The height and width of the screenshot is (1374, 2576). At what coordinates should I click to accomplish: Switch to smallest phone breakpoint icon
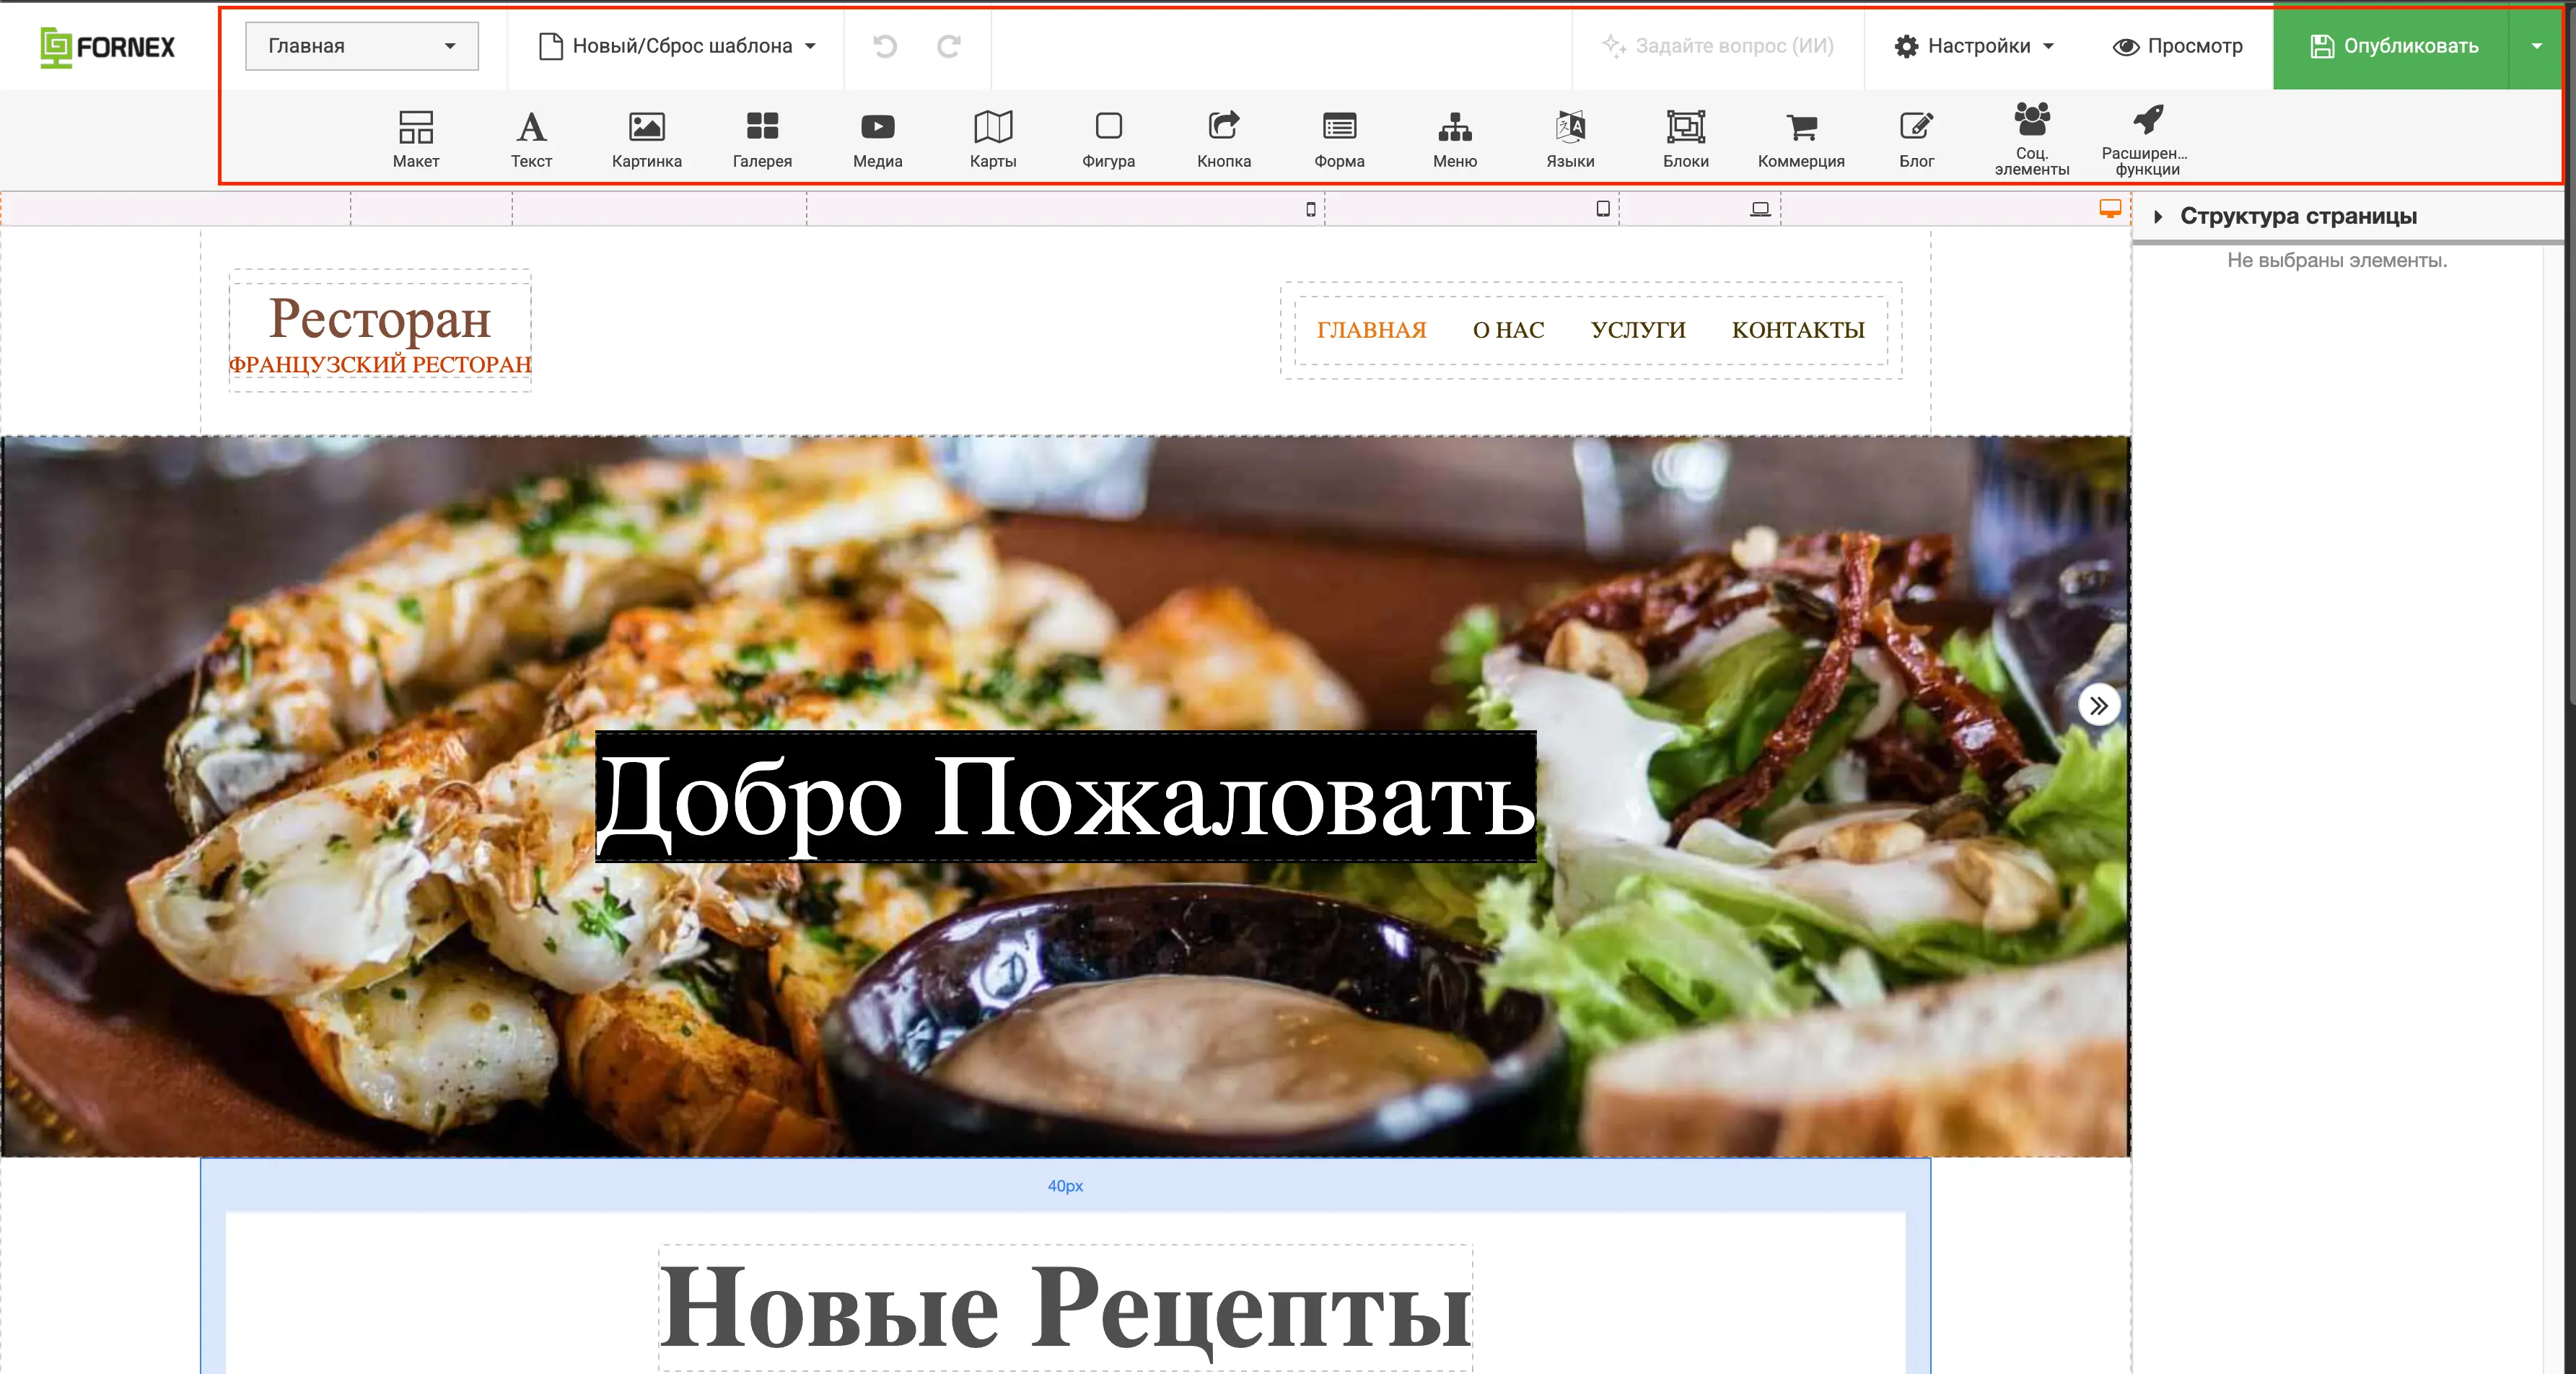(x=1310, y=209)
